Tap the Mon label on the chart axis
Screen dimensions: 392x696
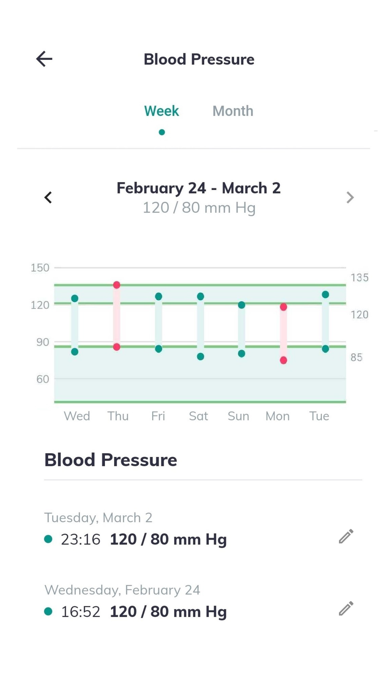click(x=277, y=416)
